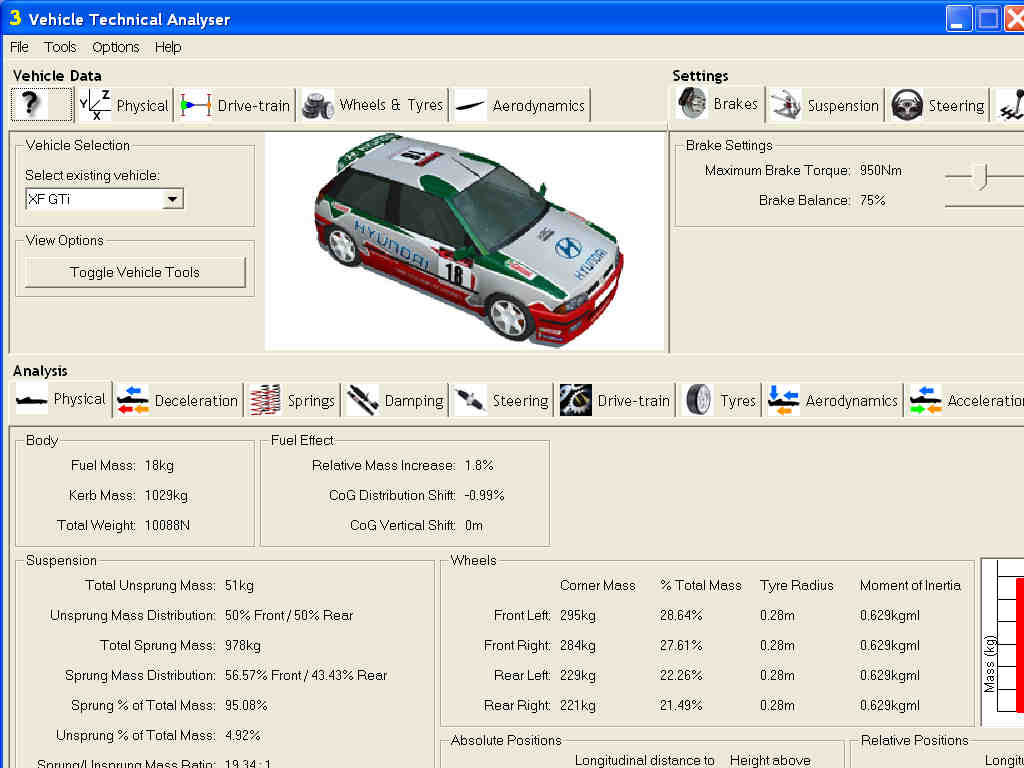This screenshot has height=768, width=1024.
Task: Click the gear shifter icon in Settings
Action: [1012, 105]
